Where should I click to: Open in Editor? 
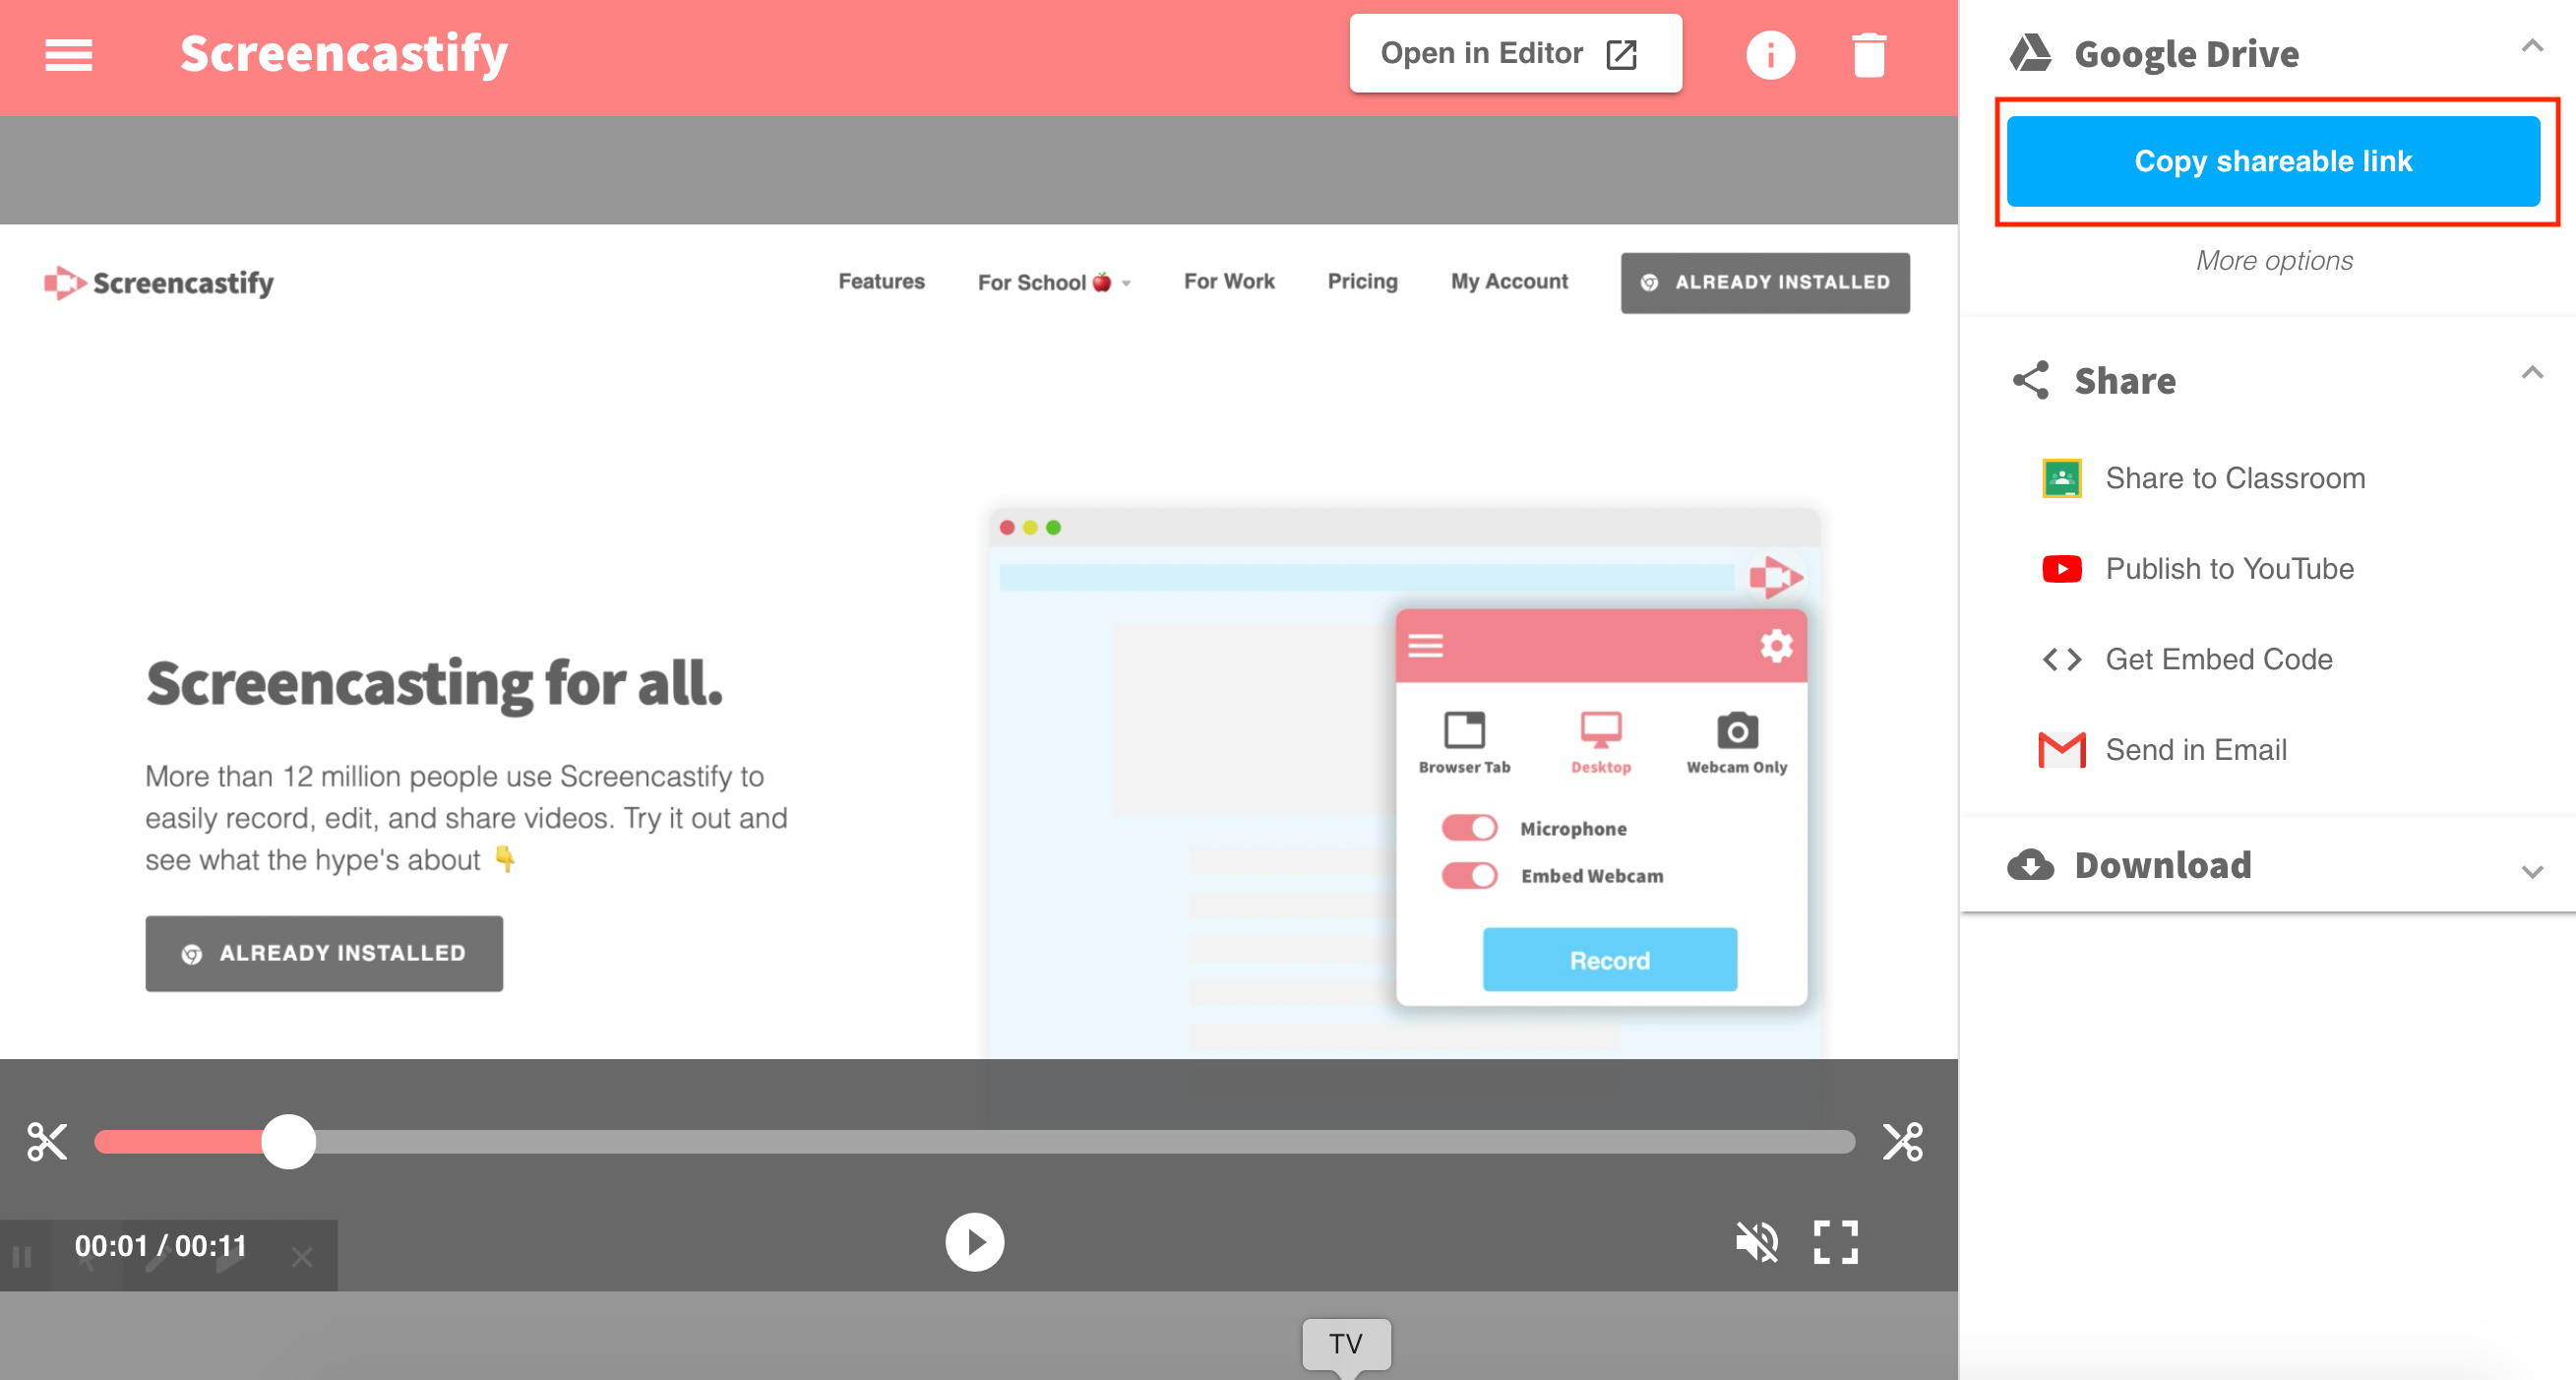[1509, 53]
